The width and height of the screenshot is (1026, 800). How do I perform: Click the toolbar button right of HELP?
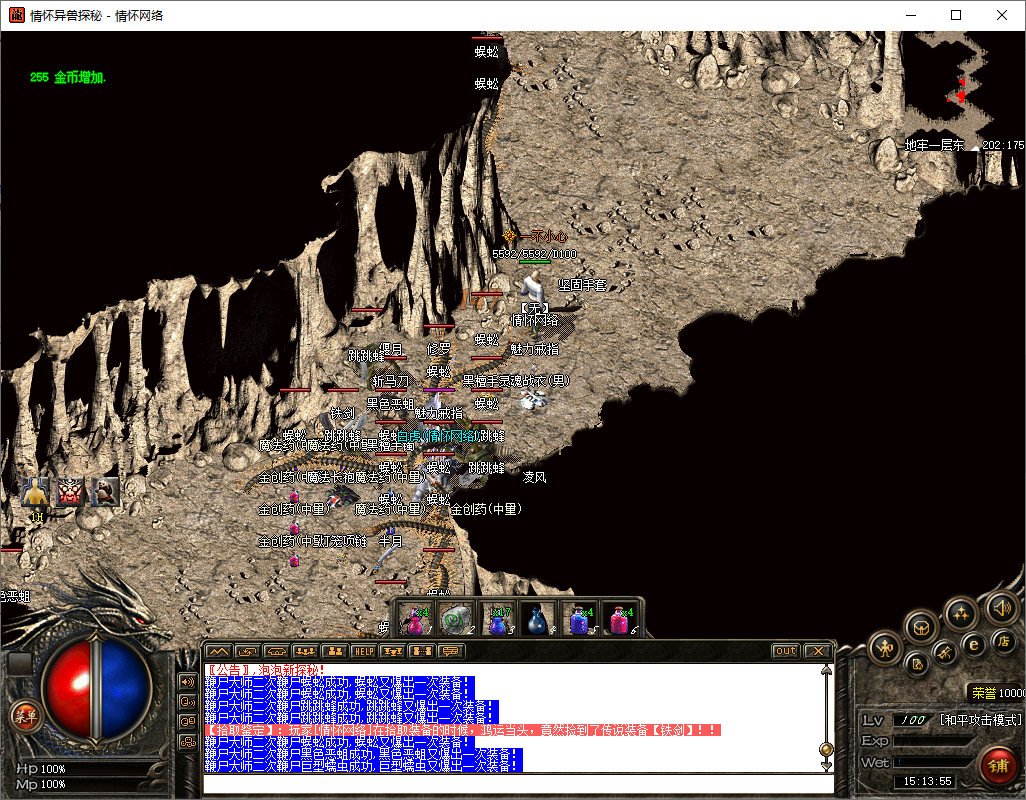click(393, 652)
